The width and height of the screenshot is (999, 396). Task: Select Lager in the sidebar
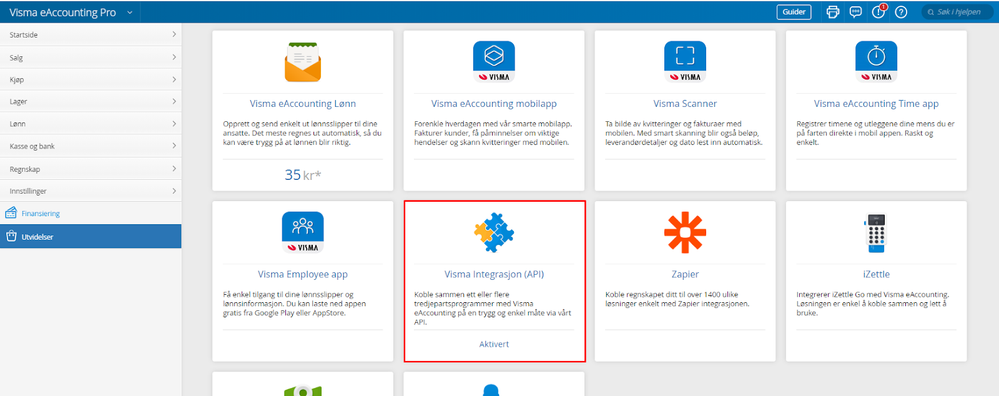[90, 101]
